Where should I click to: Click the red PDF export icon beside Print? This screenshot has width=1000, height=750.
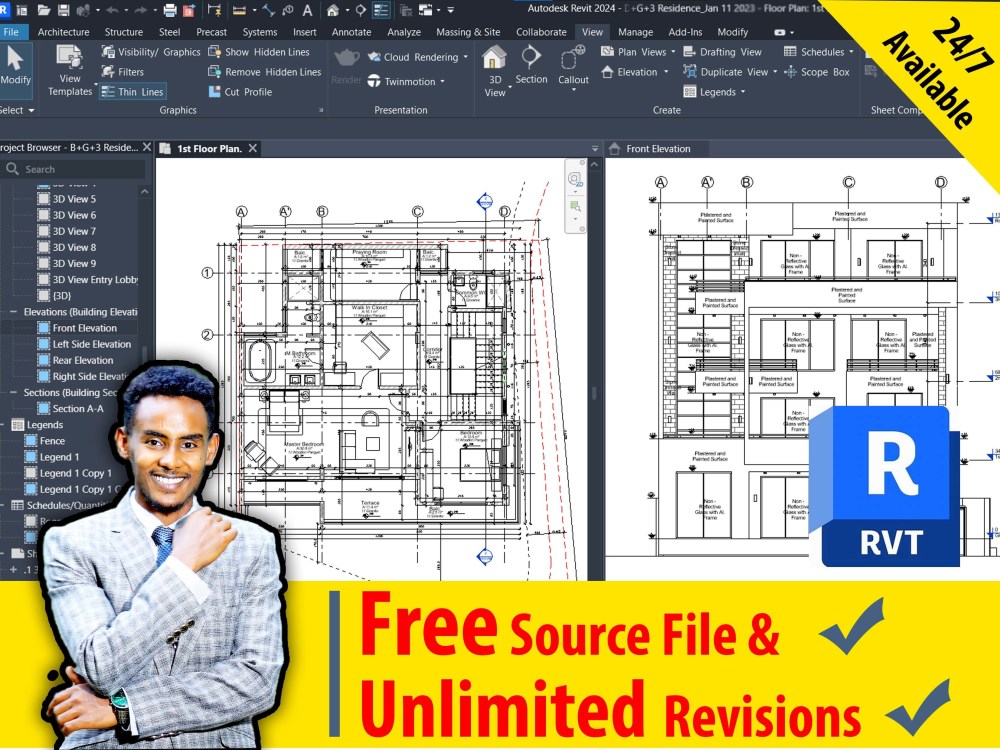coord(189,10)
